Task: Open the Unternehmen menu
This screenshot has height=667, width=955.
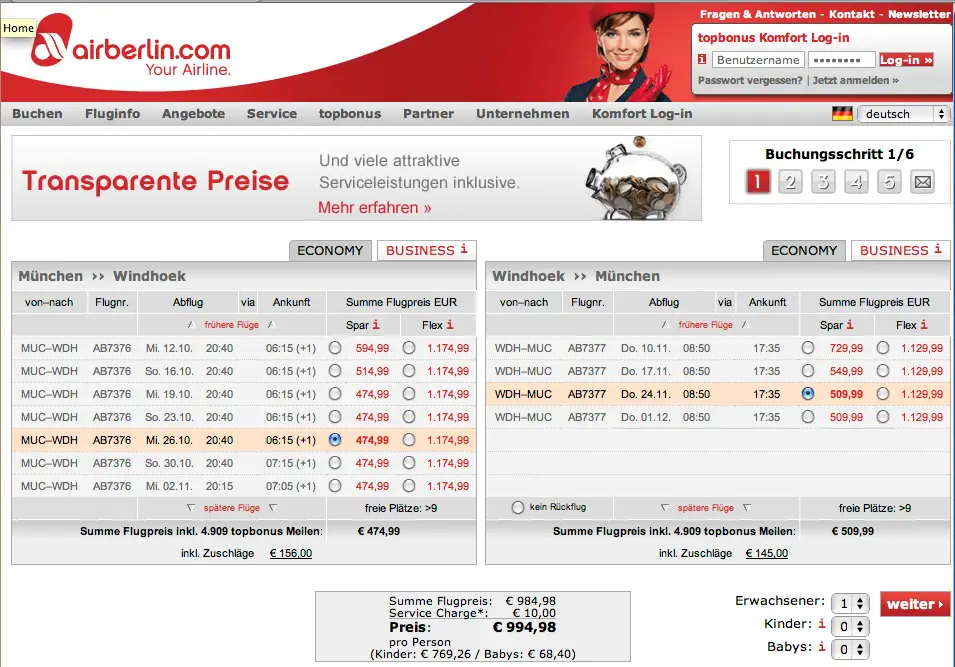Action: point(523,114)
